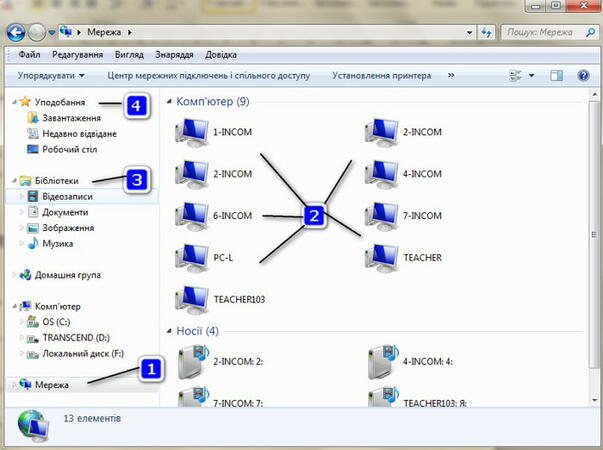The height and width of the screenshot is (450, 603).
Task: Collapse the Носії (4) group
Action: (x=169, y=331)
